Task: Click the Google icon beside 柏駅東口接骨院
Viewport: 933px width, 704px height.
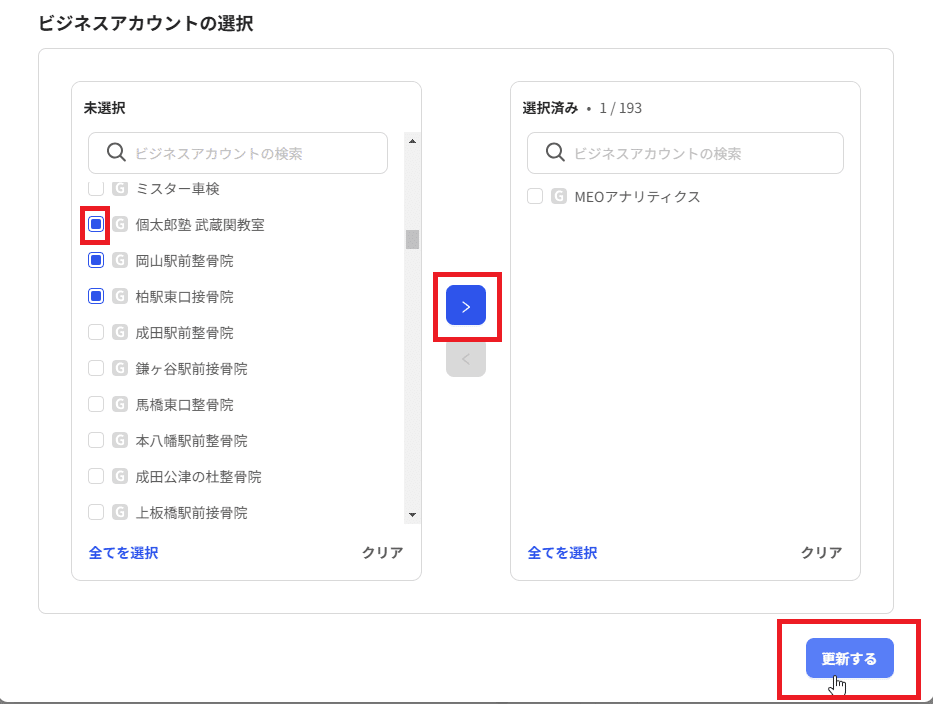Action: click(119, 296)
